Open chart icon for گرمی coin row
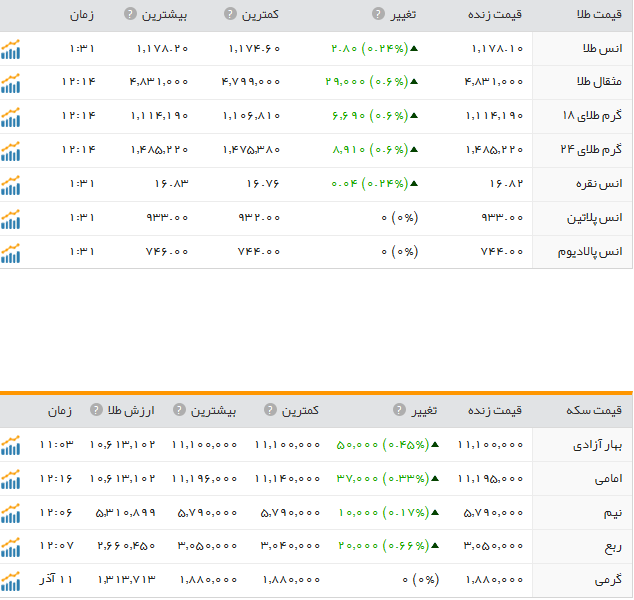The width and height of the screenshot is (634, 600). coord(10,581)
